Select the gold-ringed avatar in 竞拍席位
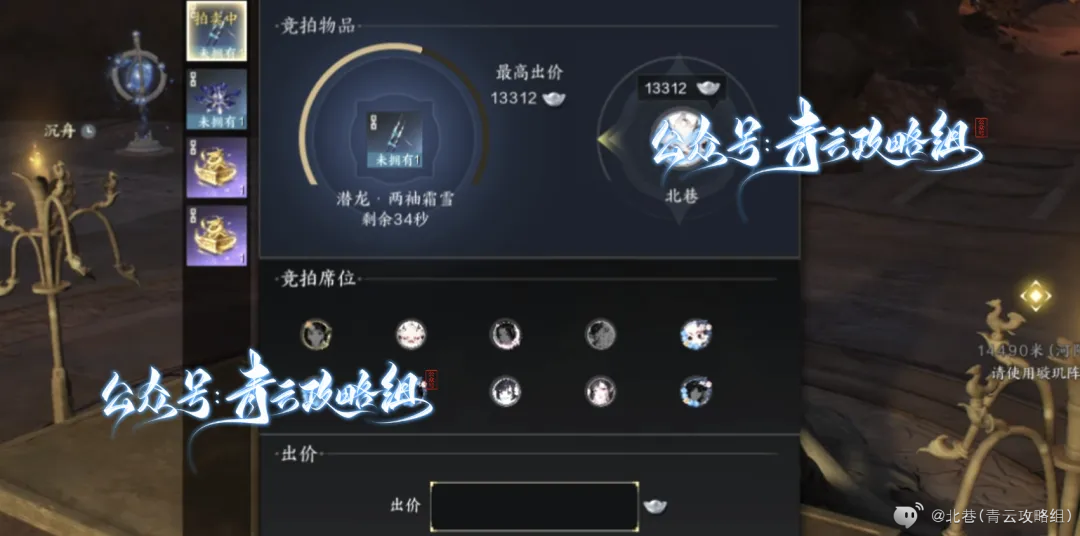 tap(315, 334)
